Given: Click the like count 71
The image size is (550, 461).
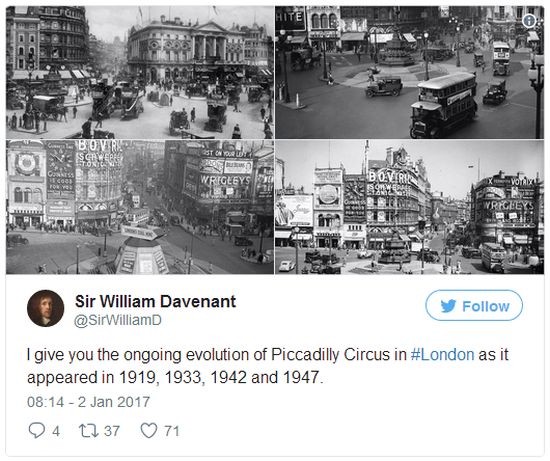Looking at the screenshot, I should point(172,431).
